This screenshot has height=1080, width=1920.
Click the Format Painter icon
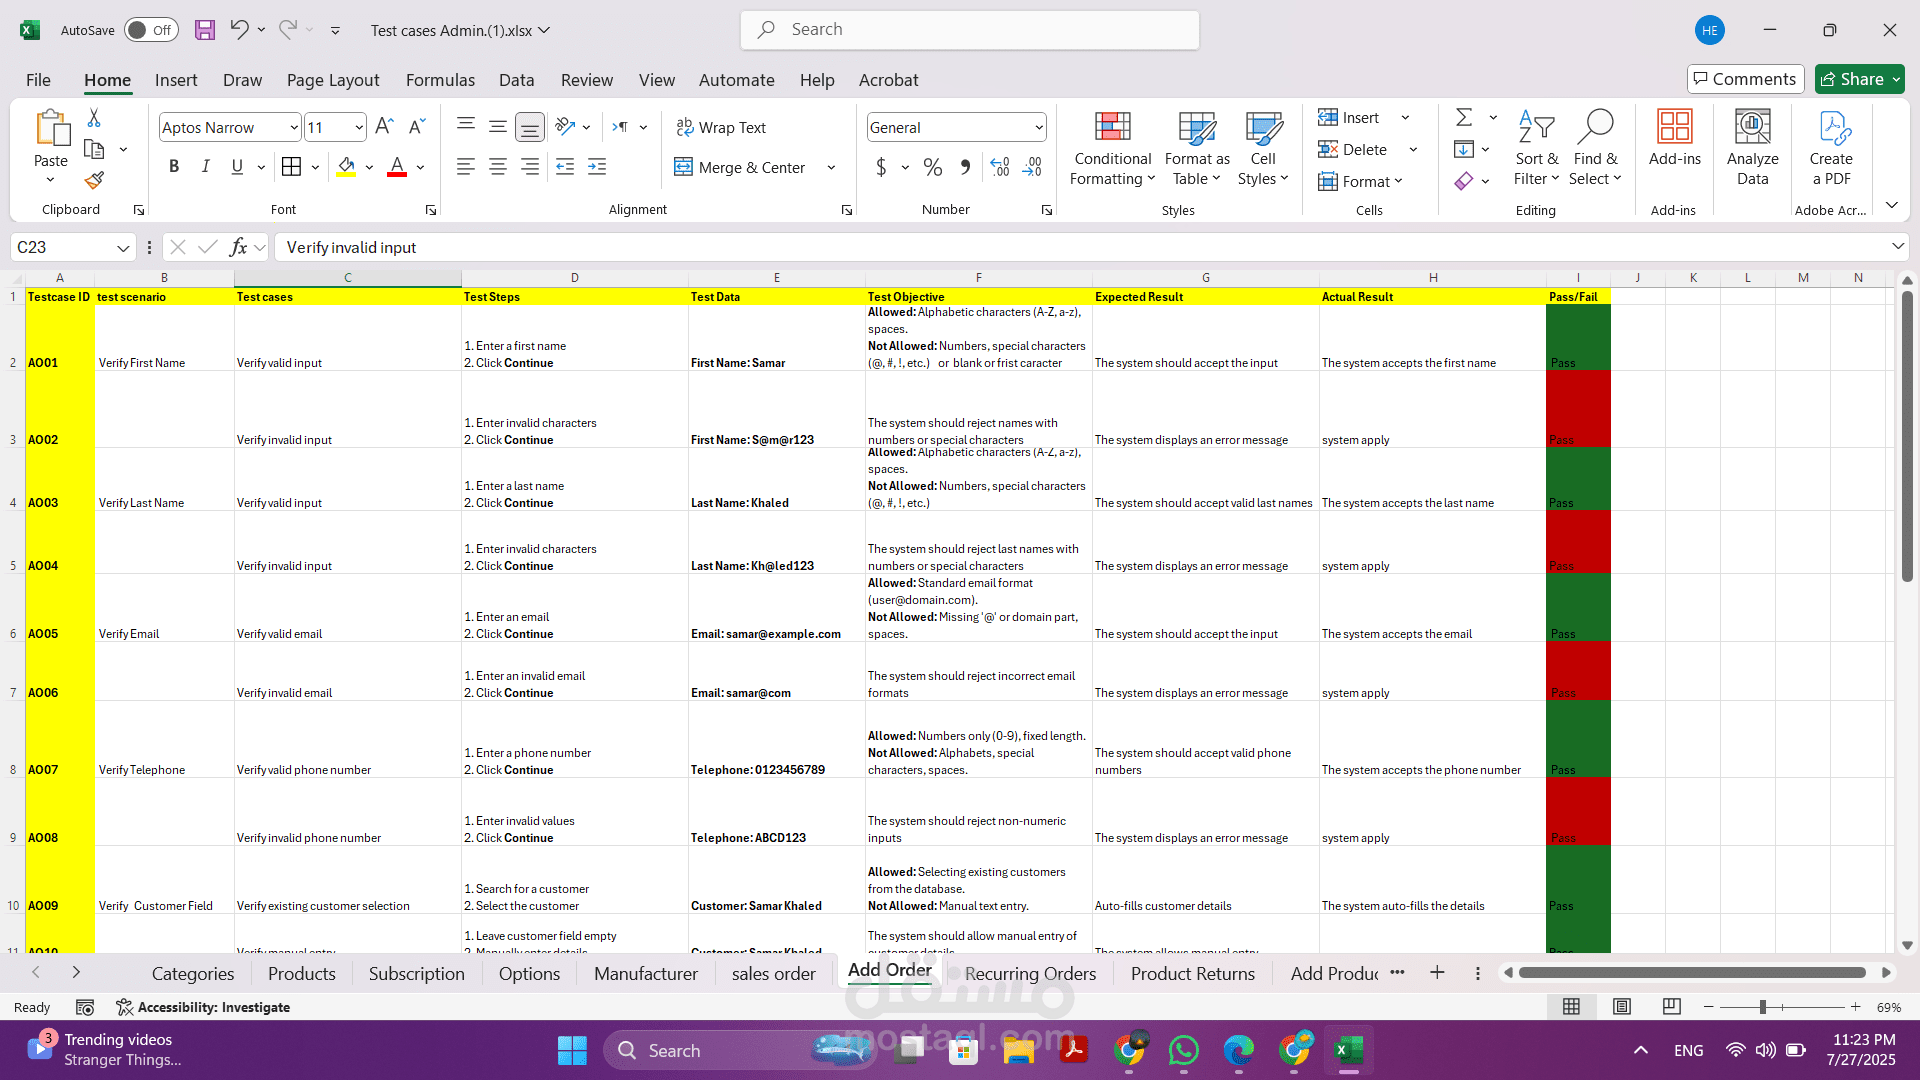click(94, 180)
